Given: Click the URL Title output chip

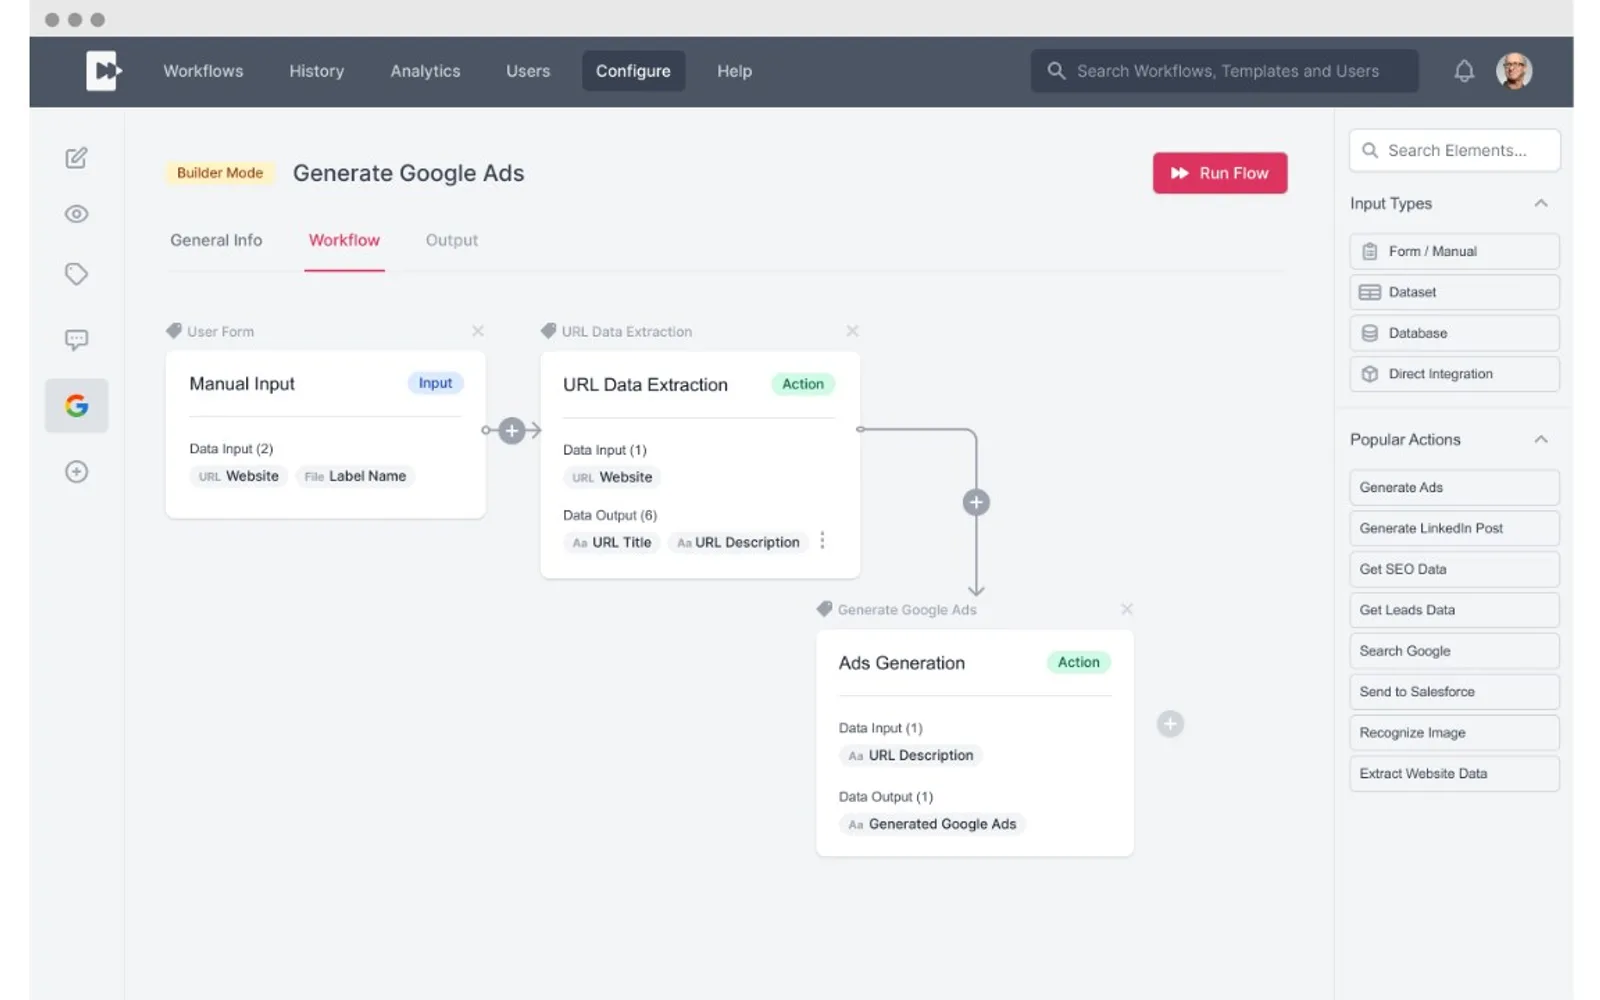Looking at the screenshot, I should [611, 542].
